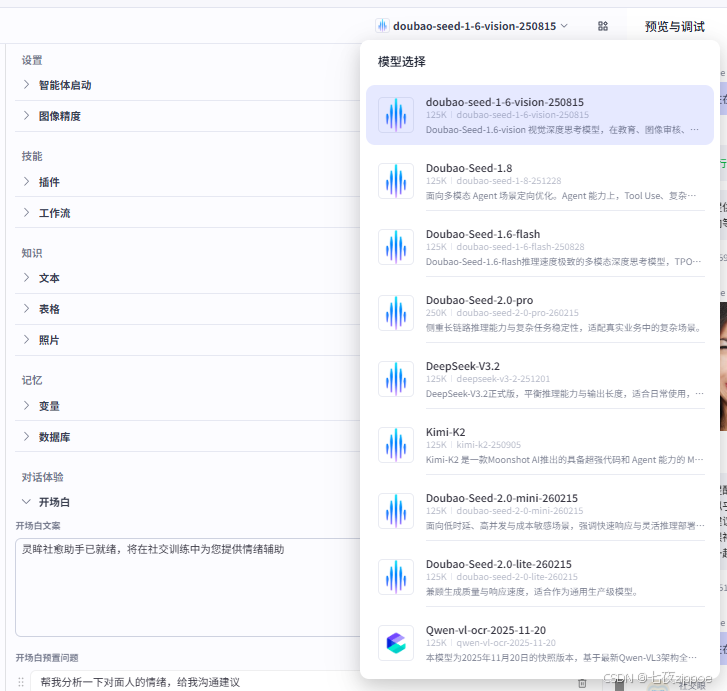Select the Kimi-K2 model

[540, 445]
